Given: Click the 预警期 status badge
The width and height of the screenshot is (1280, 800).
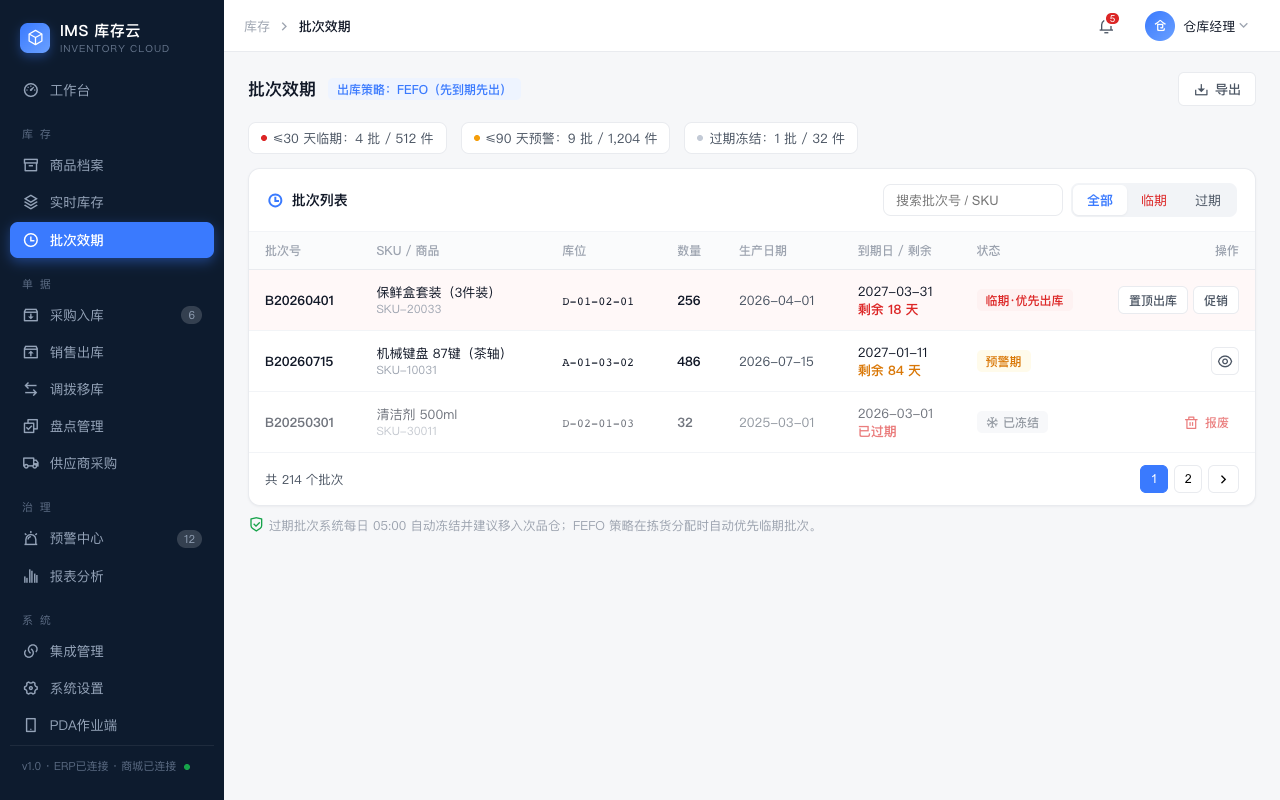Looking at the screenshot, I should [1003, 361].
